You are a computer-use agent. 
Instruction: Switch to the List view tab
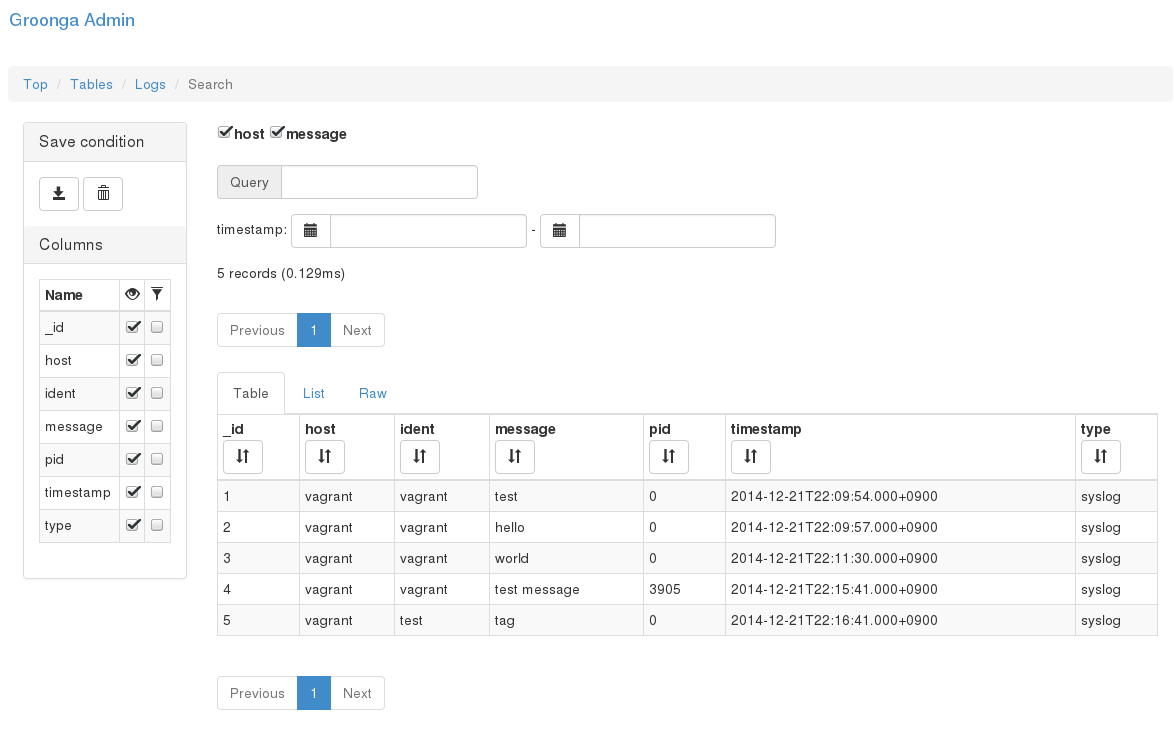[x=313, y=393]
